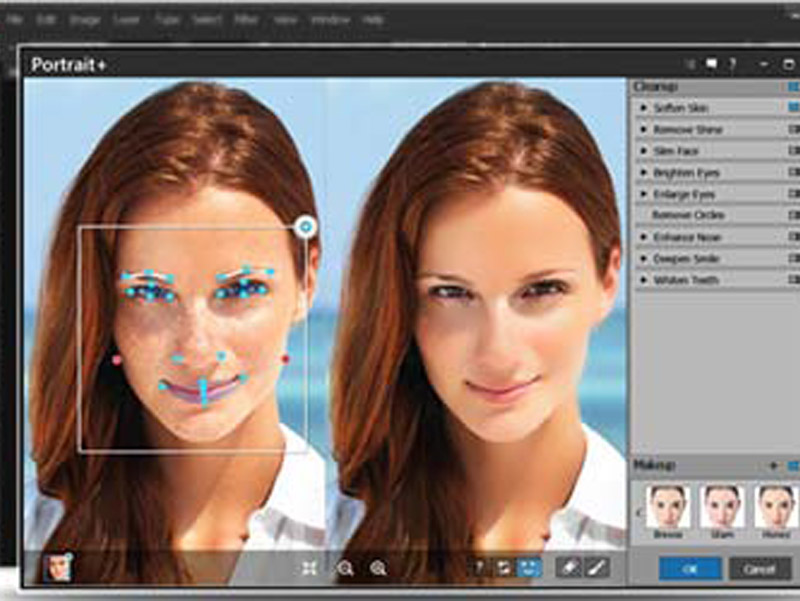Click the question mark icon in bottom toolbar
This screenshot has height=601, width=800.
478,568
